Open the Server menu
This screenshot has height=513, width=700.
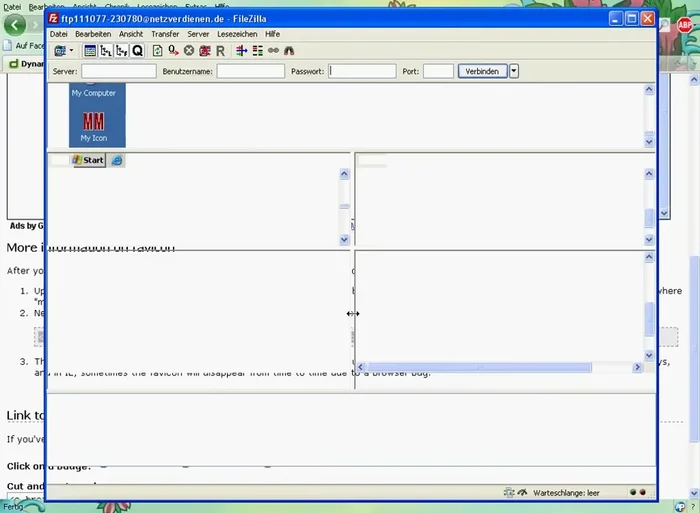coord(198,34)
